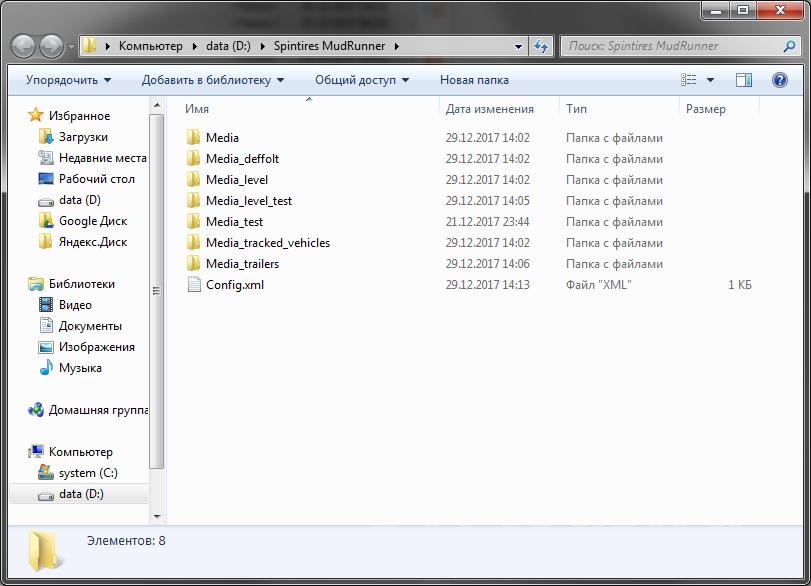Open Google Диск in favorites

pyautogui.click(x=92, y=221)
